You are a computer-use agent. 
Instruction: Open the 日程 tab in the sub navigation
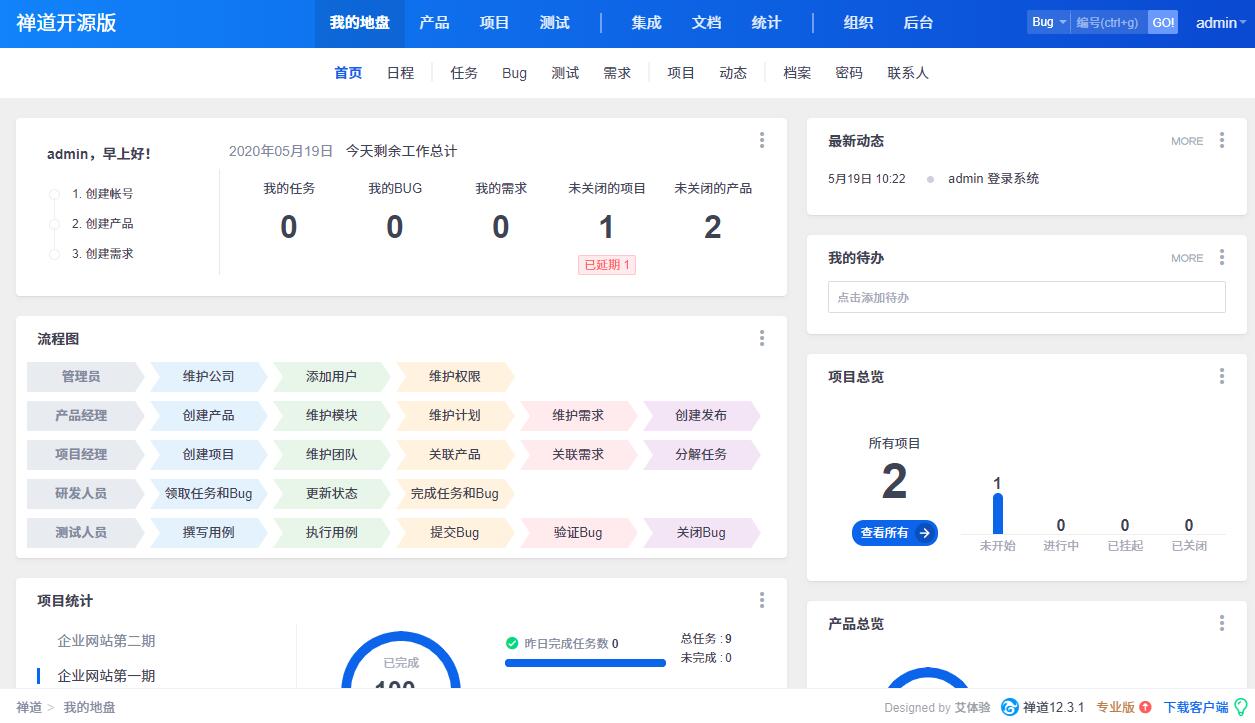pyautogui.click(x=400, y=72)
